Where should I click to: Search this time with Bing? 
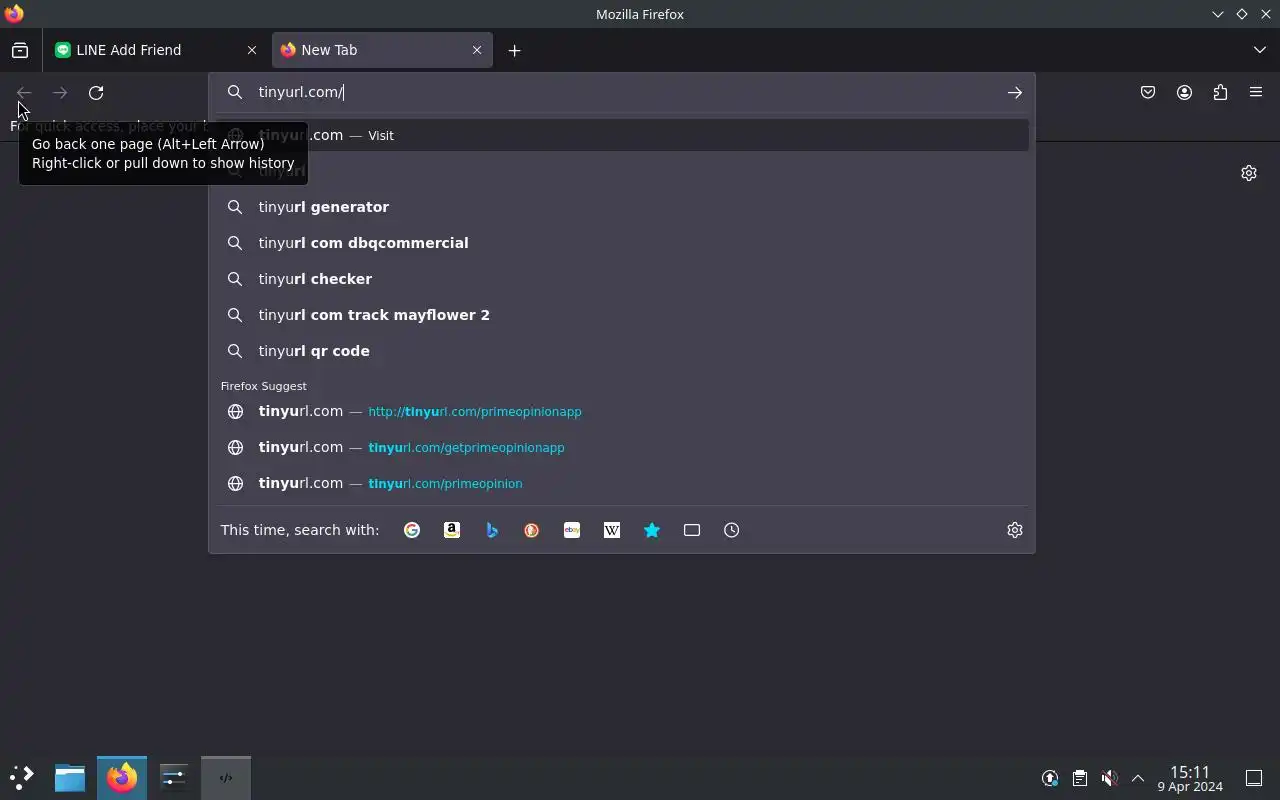point(492,530)
